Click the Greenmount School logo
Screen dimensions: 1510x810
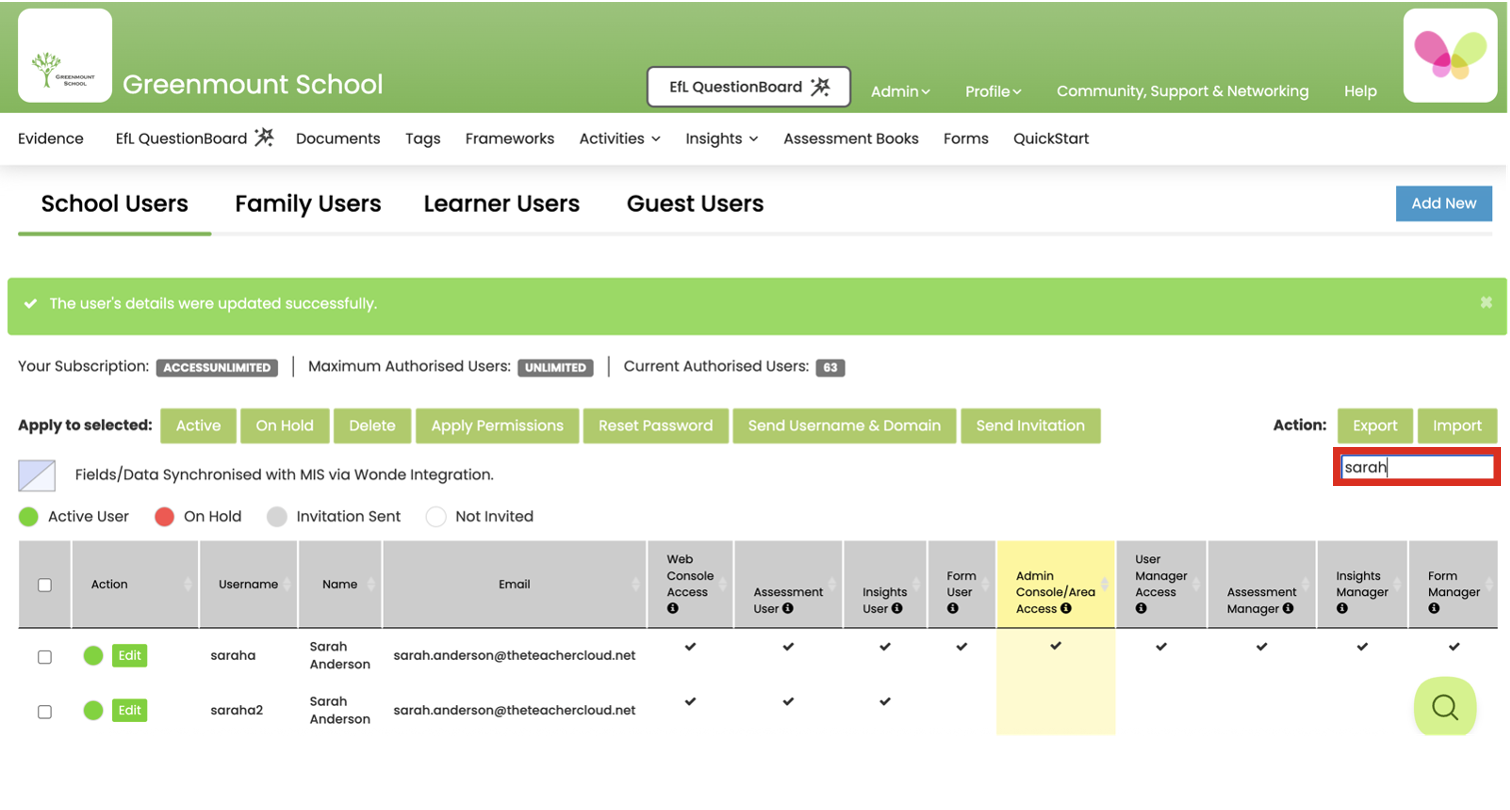pyautogui.click(x=64, y=55)
